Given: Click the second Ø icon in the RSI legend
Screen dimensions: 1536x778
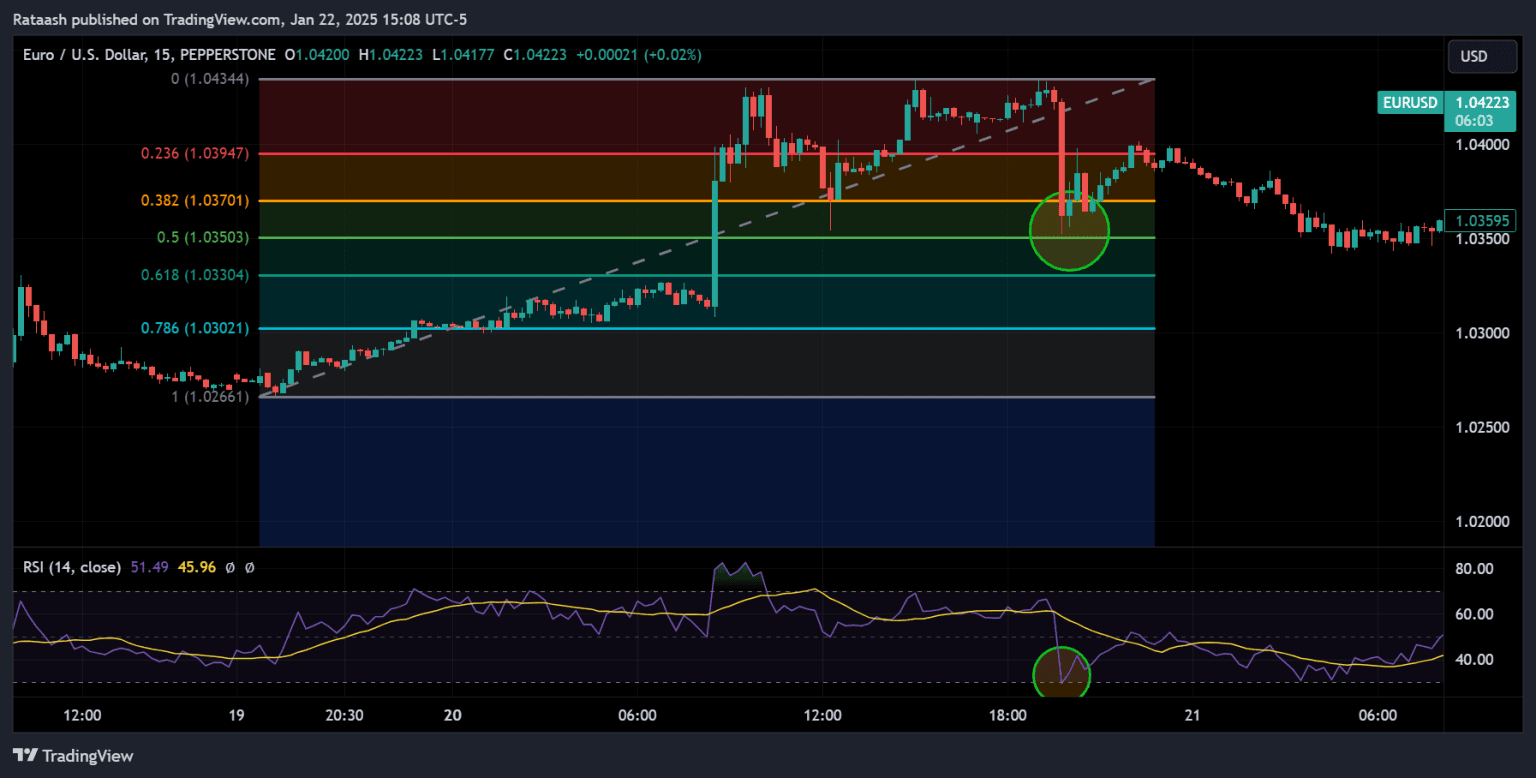Looking at the screenshot, I should pos(250,566).
